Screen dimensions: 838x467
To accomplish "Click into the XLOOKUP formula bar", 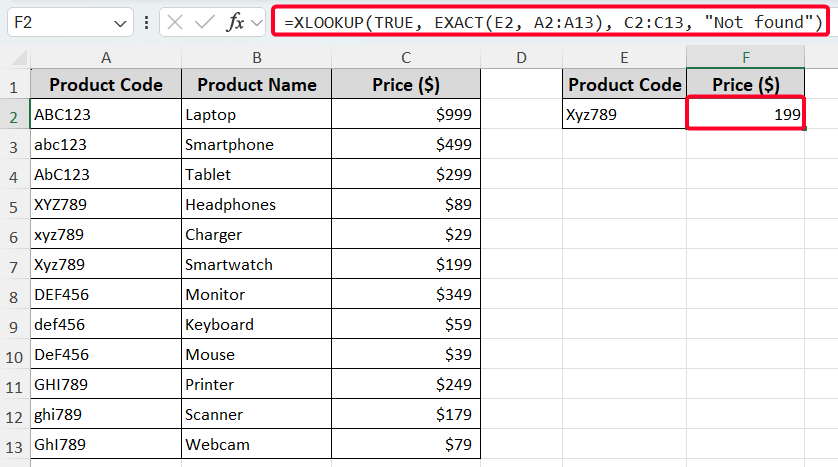I will coord(550,22).
